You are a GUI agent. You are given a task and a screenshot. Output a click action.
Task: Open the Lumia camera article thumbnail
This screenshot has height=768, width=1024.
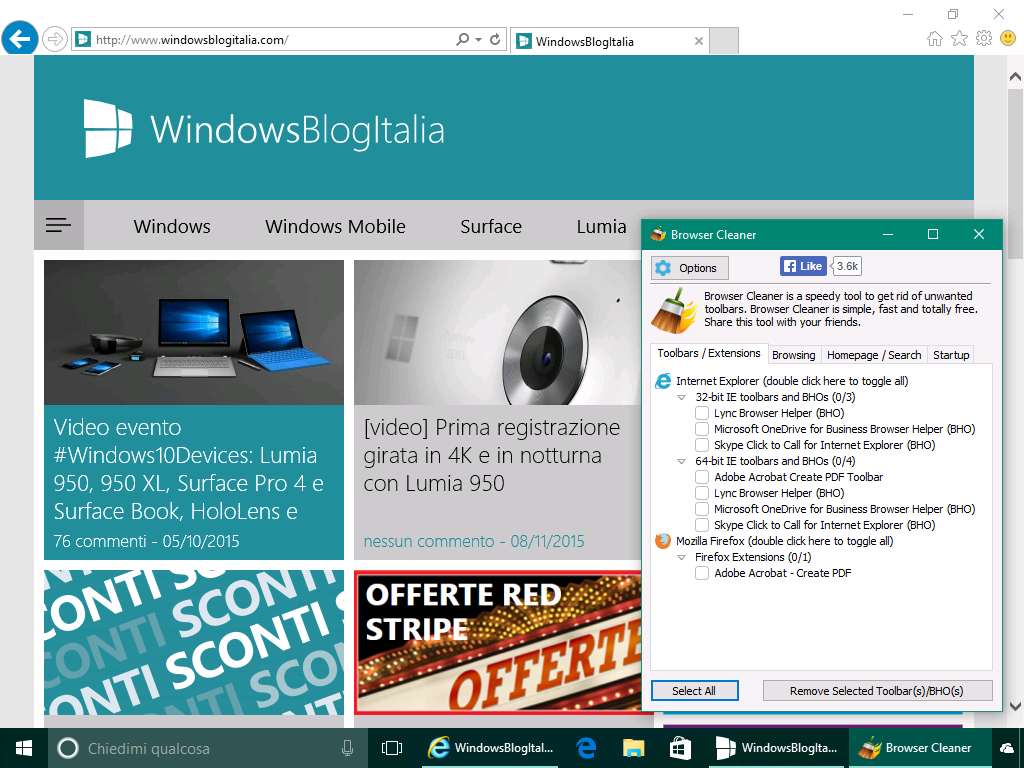[498, 332]
